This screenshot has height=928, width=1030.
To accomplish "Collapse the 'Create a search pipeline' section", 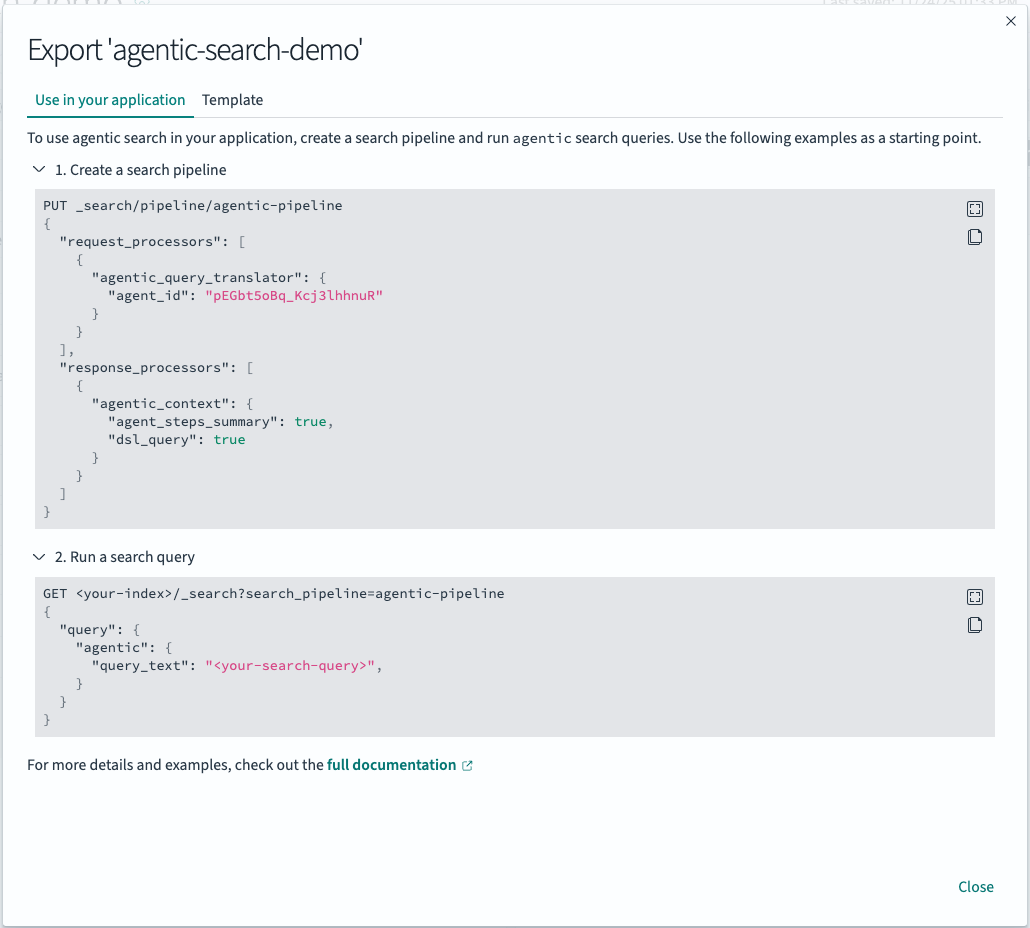I will 39,170.
